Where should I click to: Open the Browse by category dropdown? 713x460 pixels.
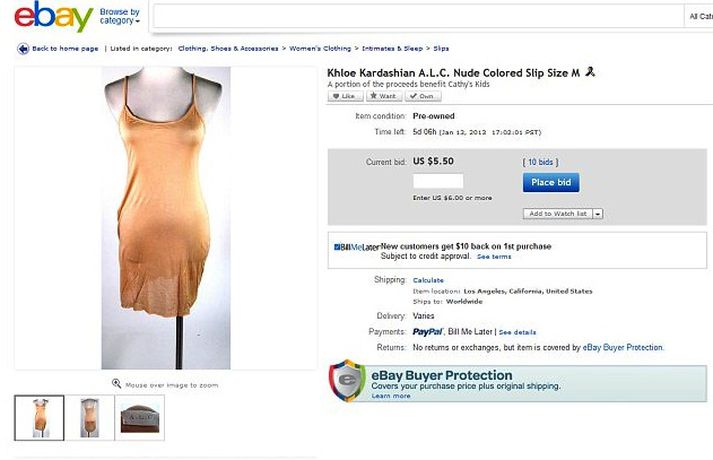120,17
